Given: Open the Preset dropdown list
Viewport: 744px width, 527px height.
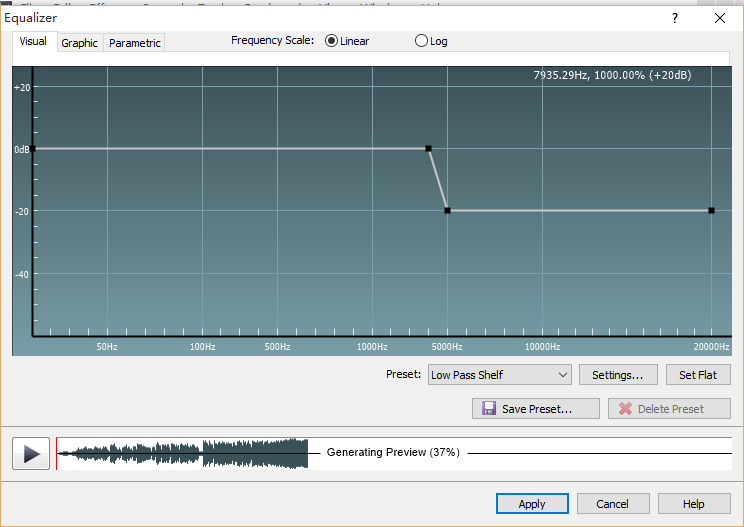Looking at the screenshot, I should pos(498,375).
